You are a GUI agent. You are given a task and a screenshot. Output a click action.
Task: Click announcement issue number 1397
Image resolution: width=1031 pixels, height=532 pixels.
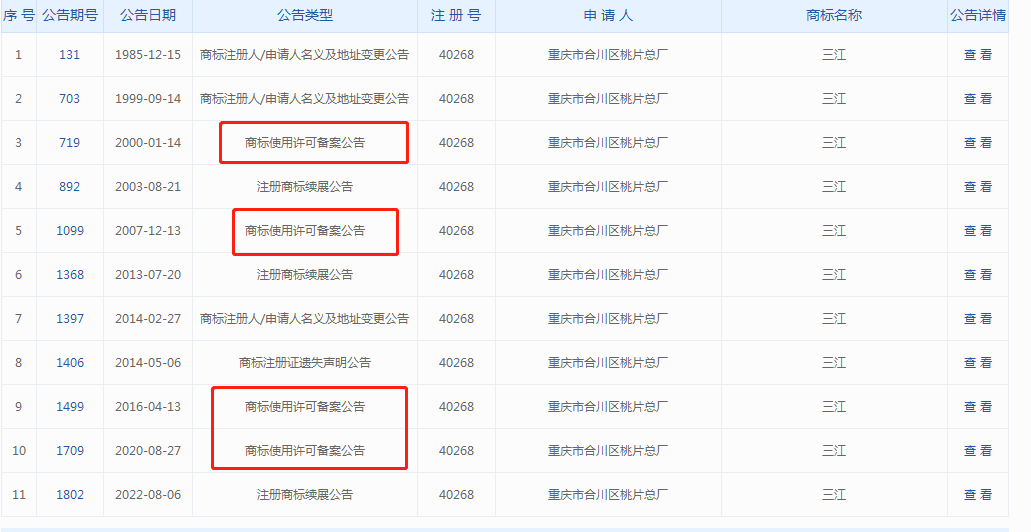(70, 318)
